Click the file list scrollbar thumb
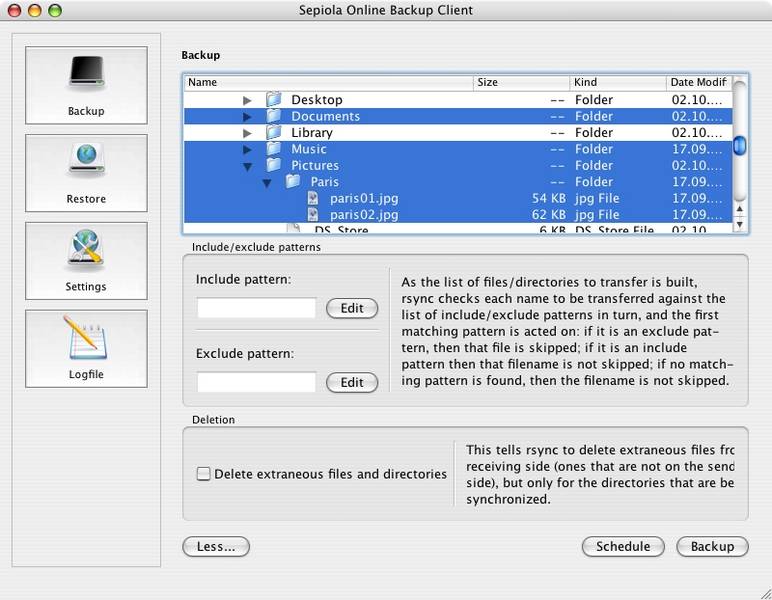772x600 pixels. click(740, 146)
